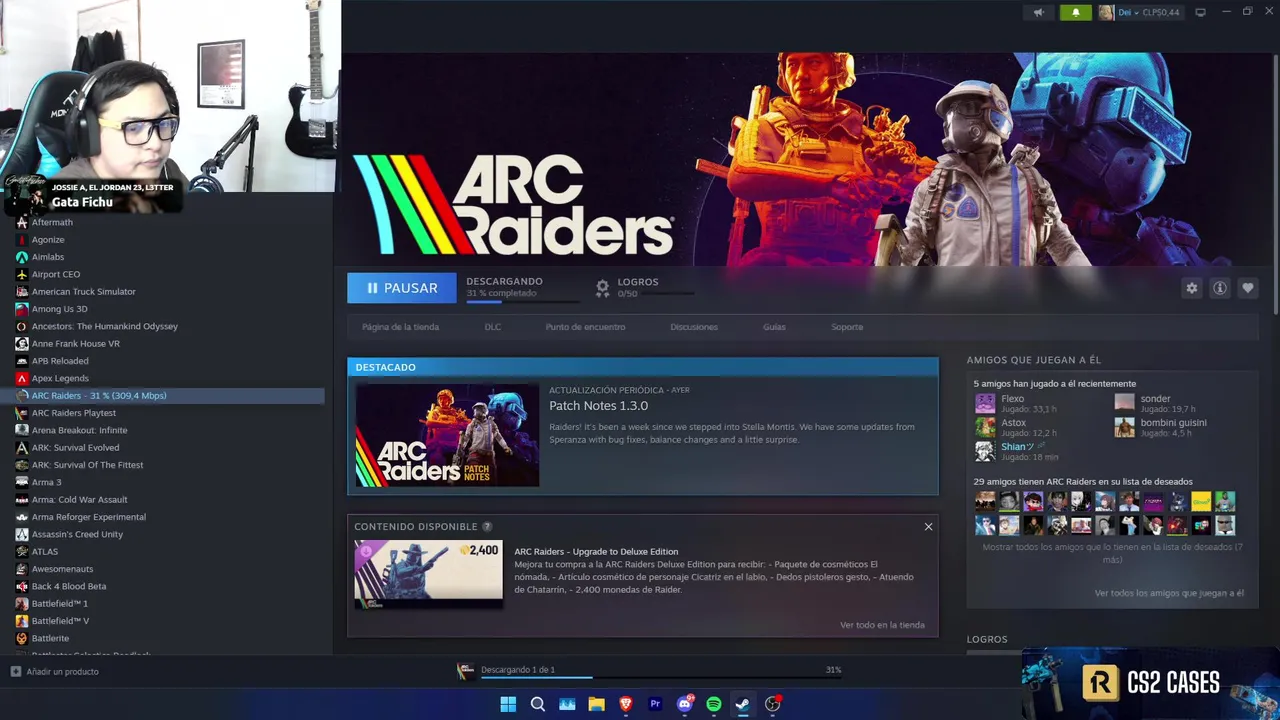Select Aimlabs in the library list
1280x720 pixels.
click(x=47, y=257)
